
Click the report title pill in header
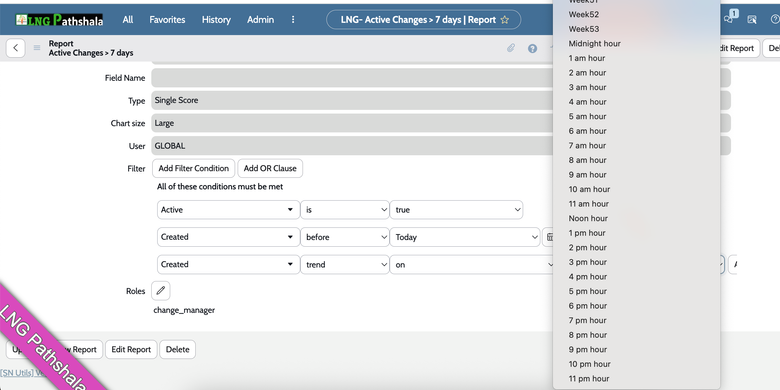click(423, 20)
